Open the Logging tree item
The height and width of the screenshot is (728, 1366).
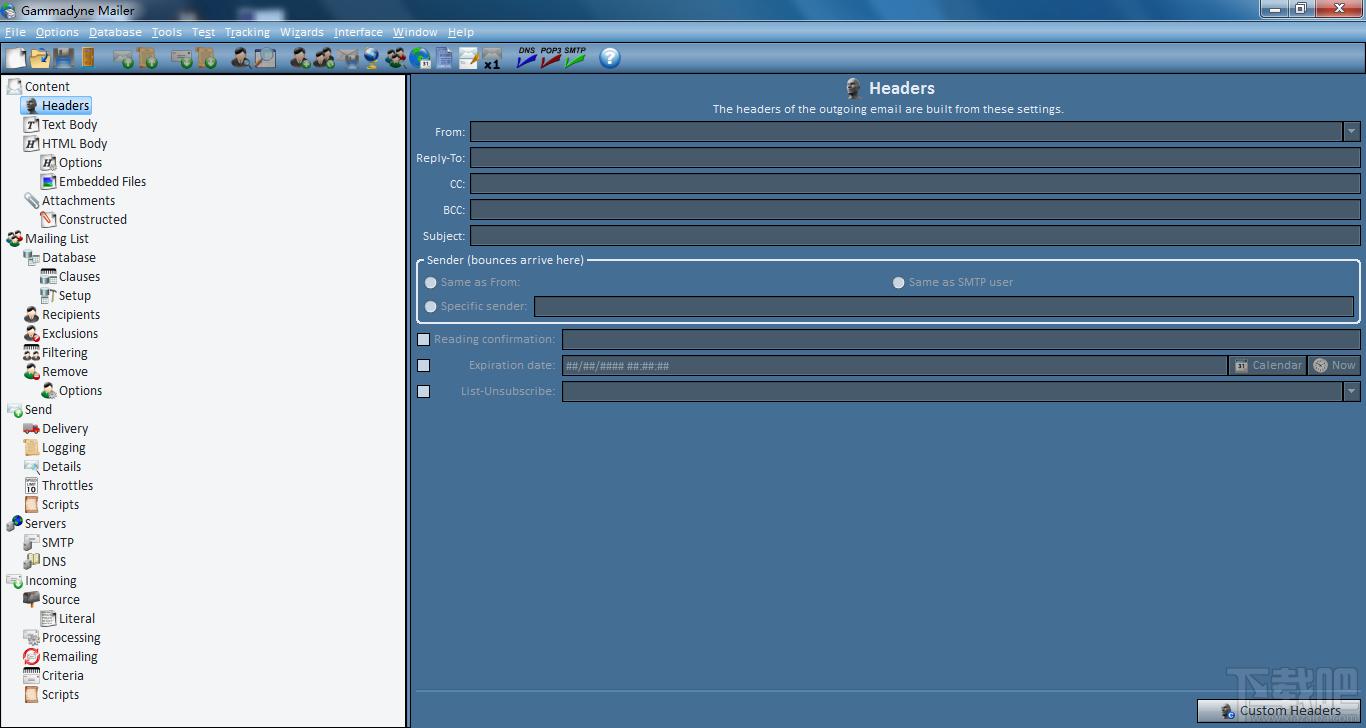coord(54,447)
